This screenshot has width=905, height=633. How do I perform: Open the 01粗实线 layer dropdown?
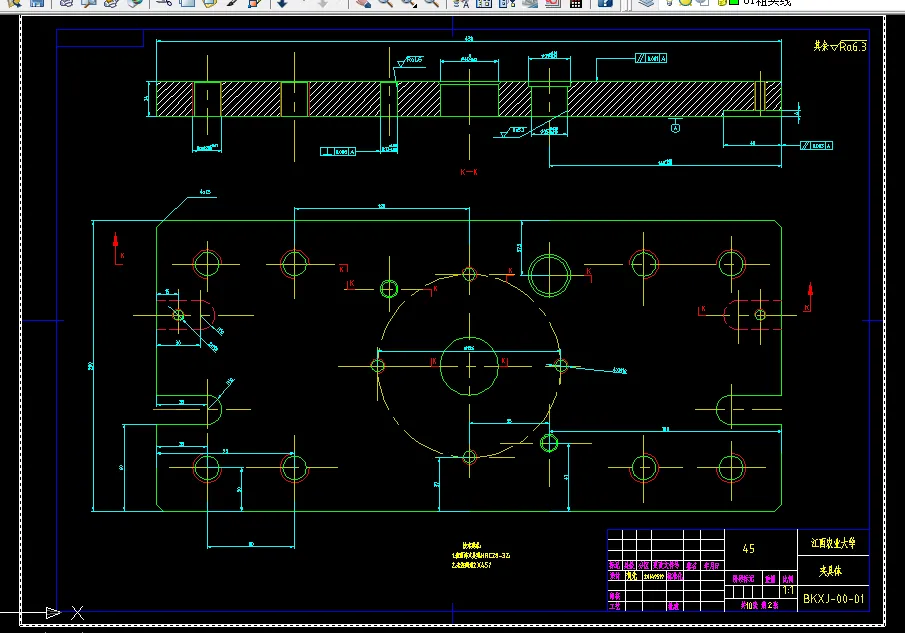[767, 3]
